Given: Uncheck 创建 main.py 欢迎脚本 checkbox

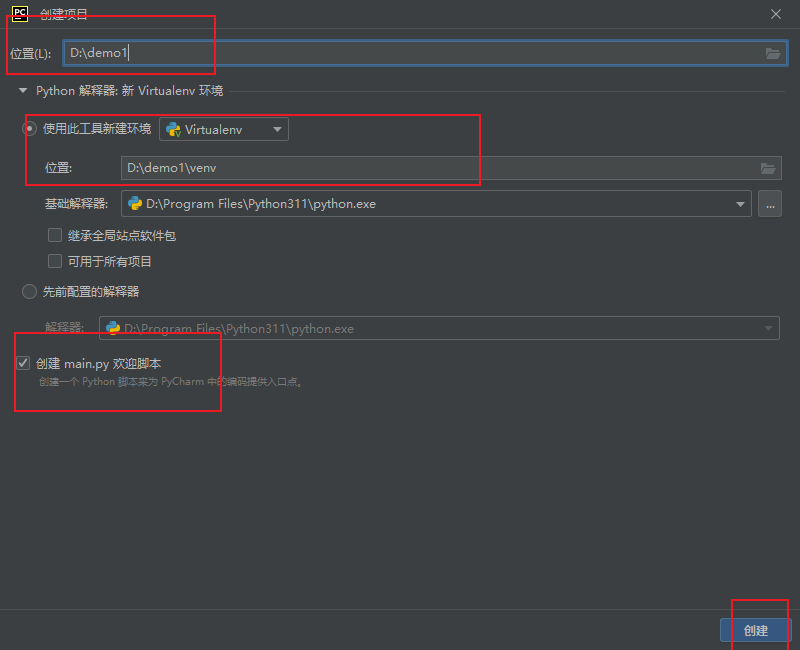Looking at the screenshot, I should pos(23,363).
